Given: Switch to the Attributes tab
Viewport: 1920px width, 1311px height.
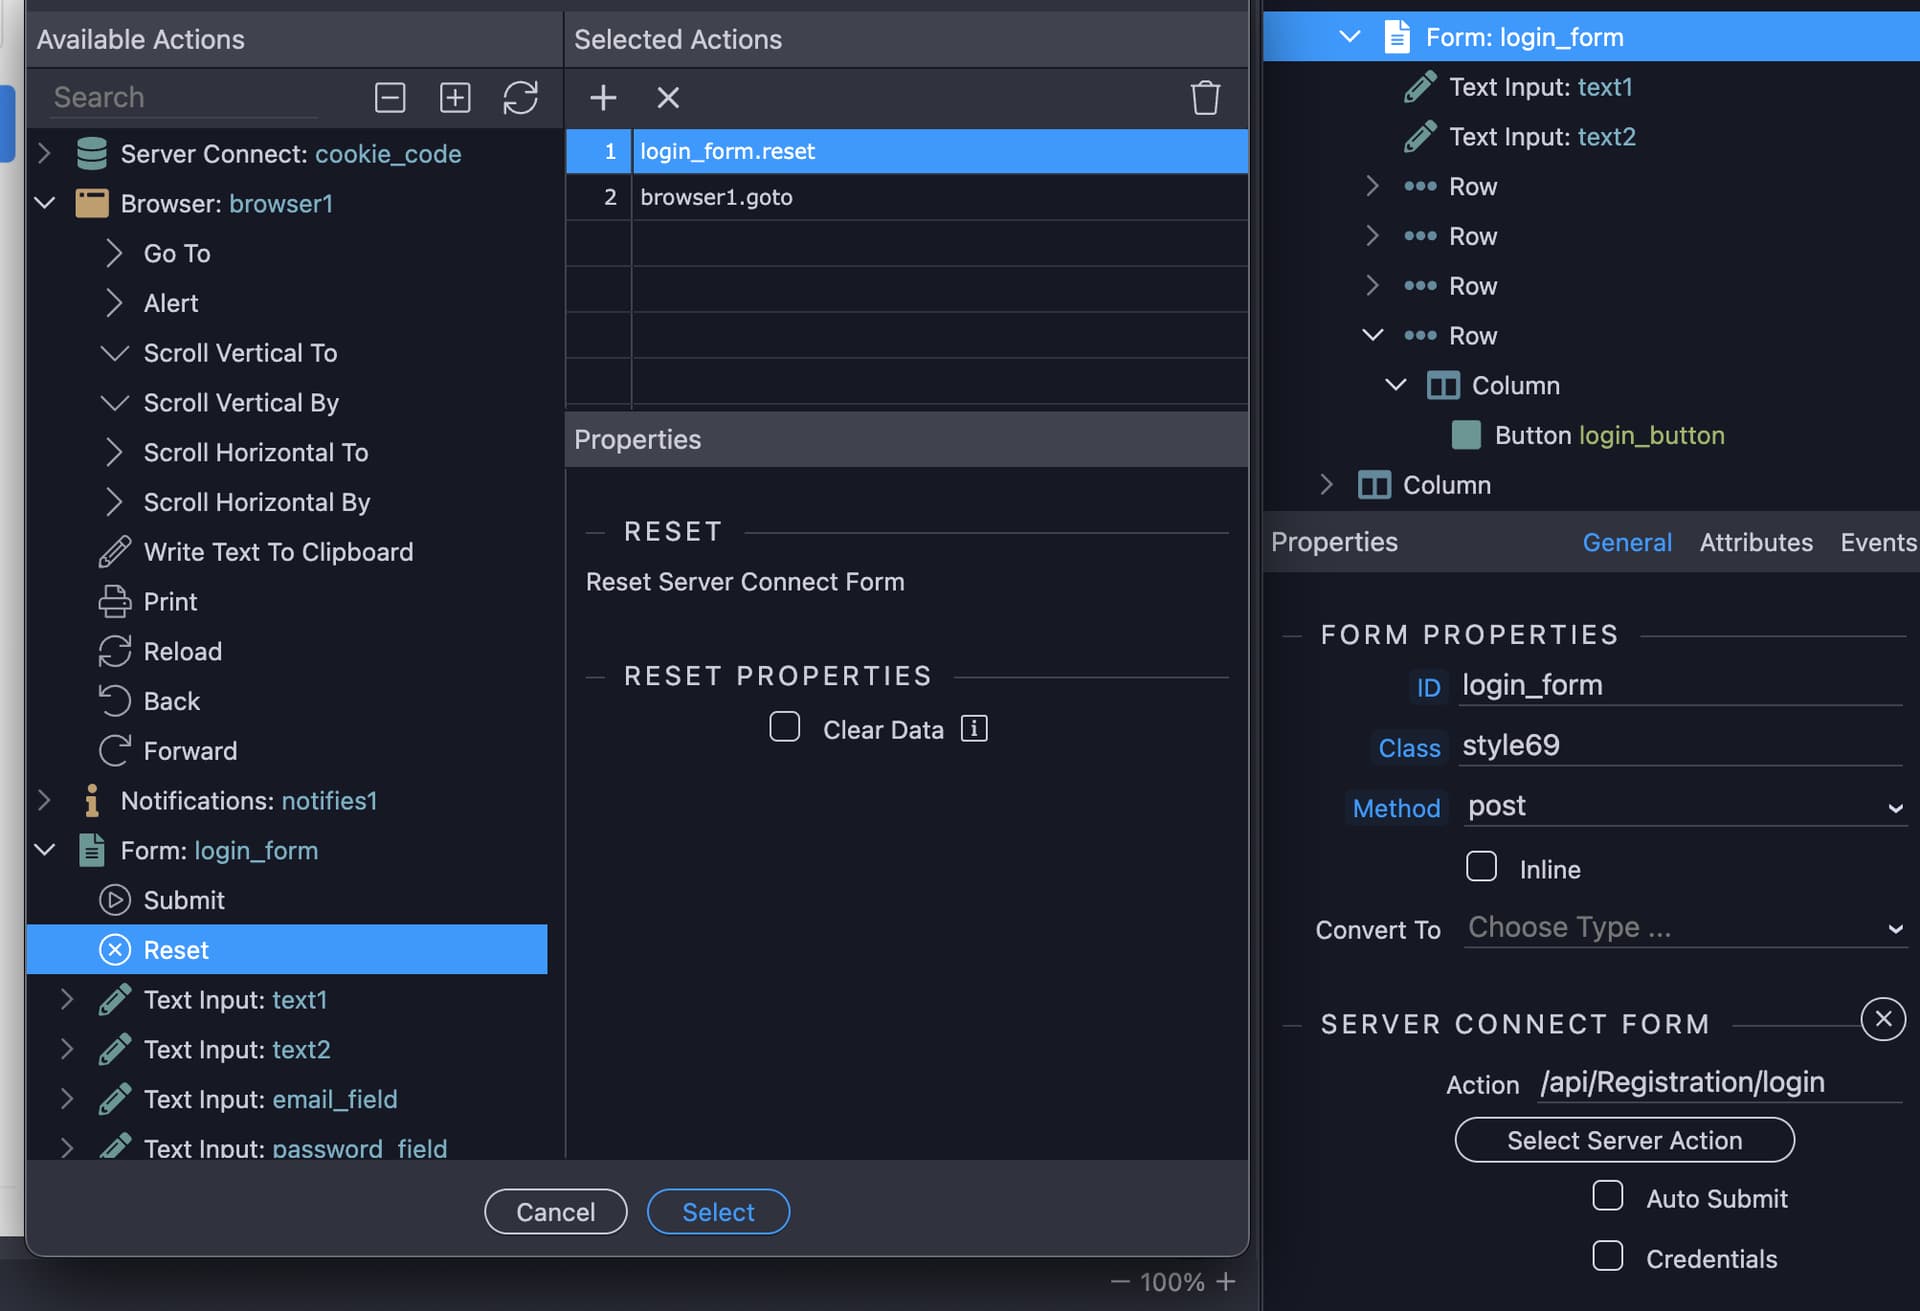Looking at the screenshot, I should click(x=1756, y=542).
